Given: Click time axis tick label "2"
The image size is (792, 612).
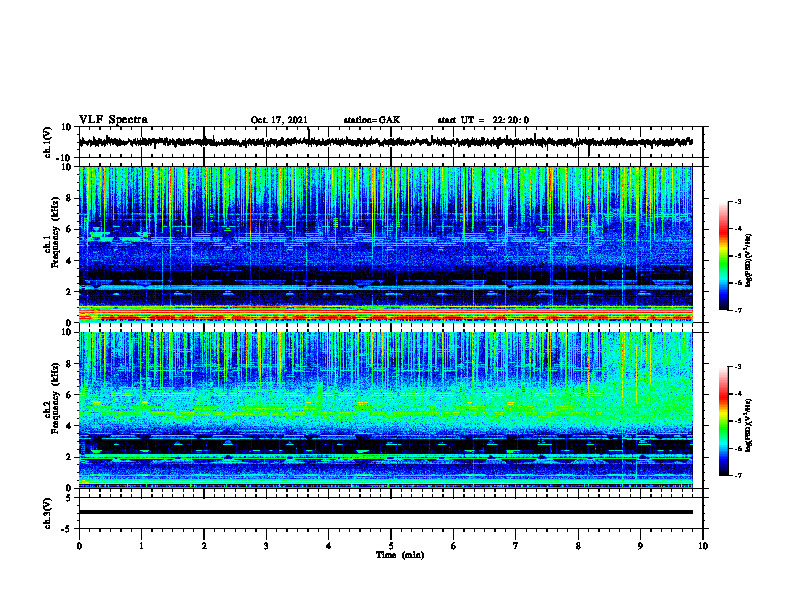Looking at the screenshot, I should click(x=204, y=546).
